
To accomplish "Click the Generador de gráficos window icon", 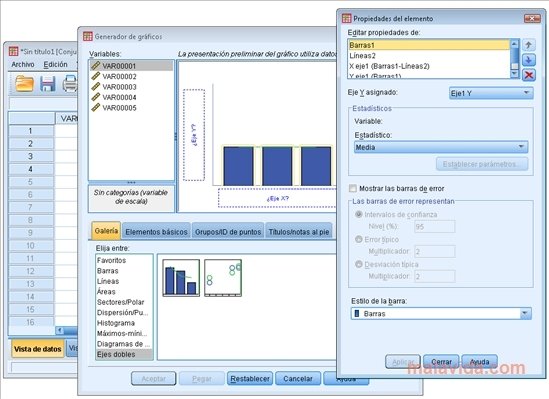I will 88,36.
